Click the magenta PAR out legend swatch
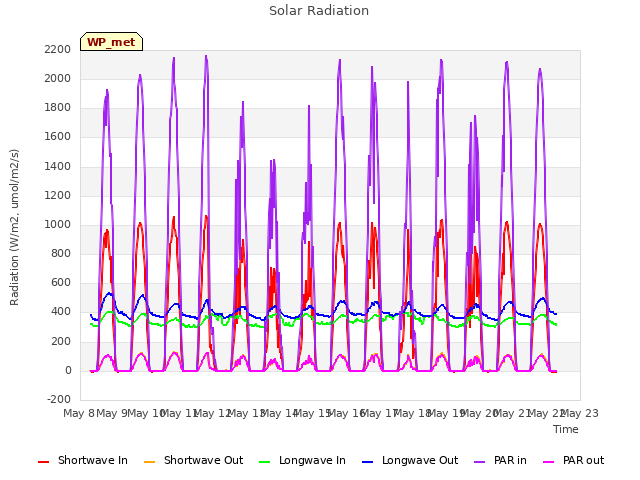Image resolution: width=640 pixels, height=480 pixels. tap(549, 462)
